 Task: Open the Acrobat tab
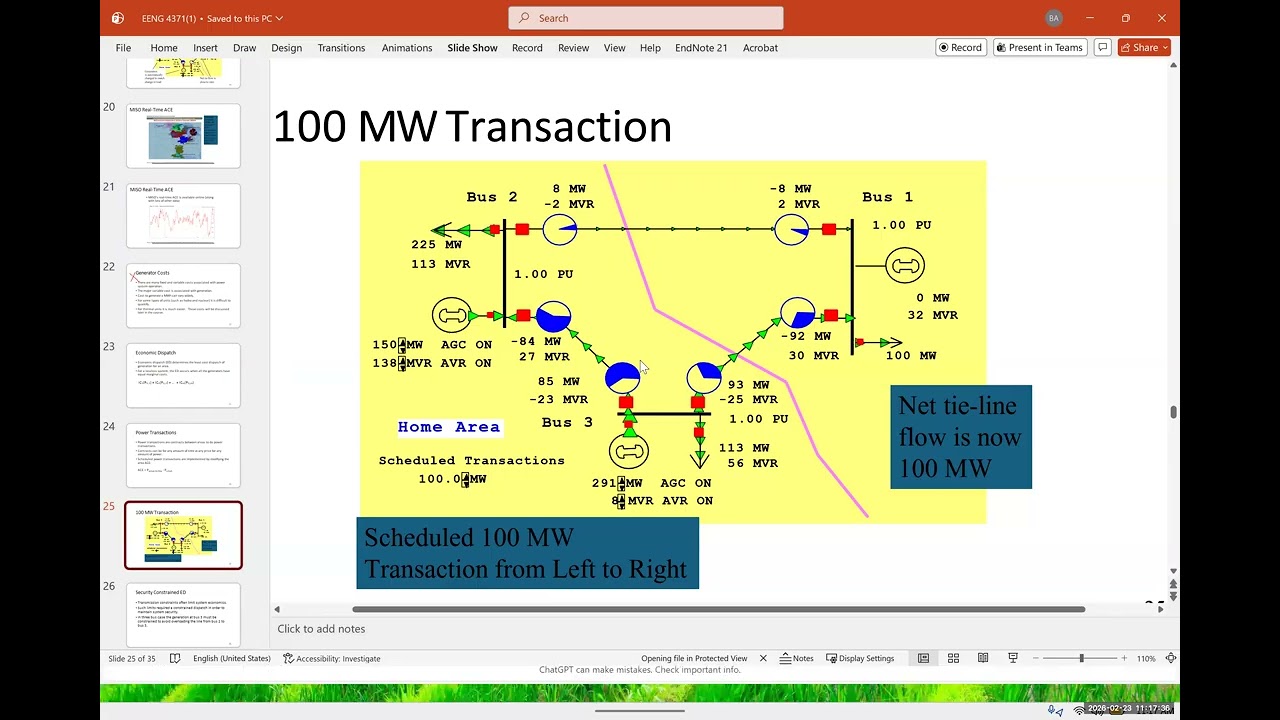coord(760,48)
